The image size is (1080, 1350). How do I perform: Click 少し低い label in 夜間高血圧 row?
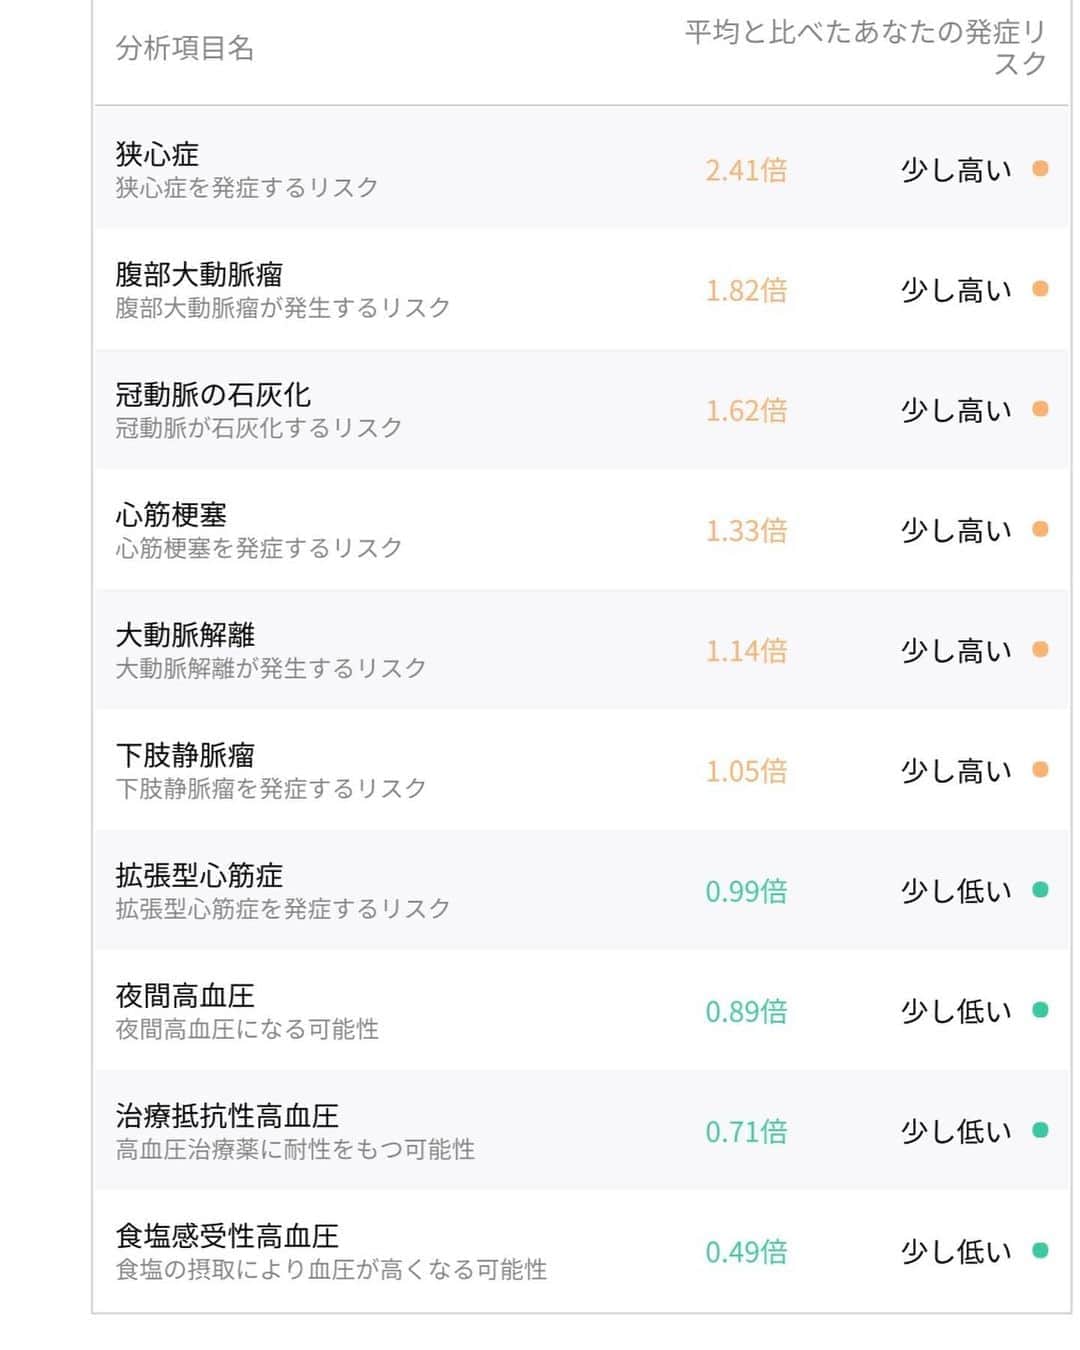956,1011
